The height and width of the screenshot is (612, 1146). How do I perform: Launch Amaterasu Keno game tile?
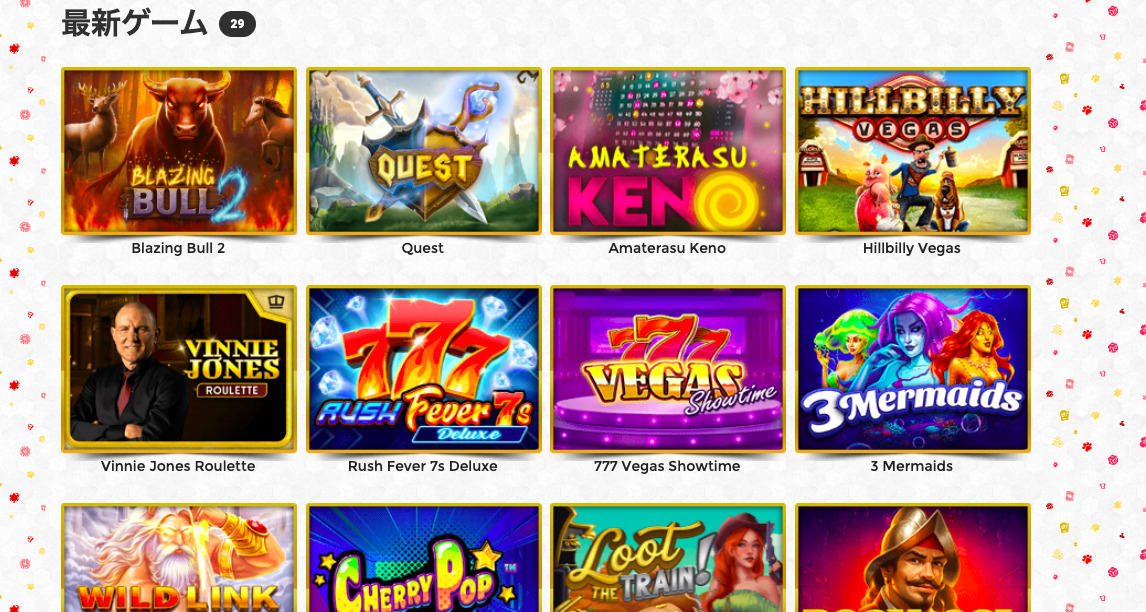[668, 151]
